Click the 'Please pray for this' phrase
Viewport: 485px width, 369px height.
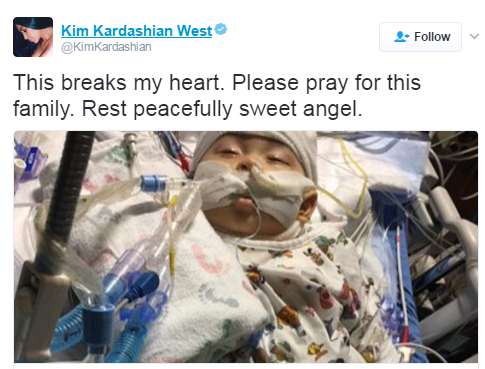tap(326, 83)
